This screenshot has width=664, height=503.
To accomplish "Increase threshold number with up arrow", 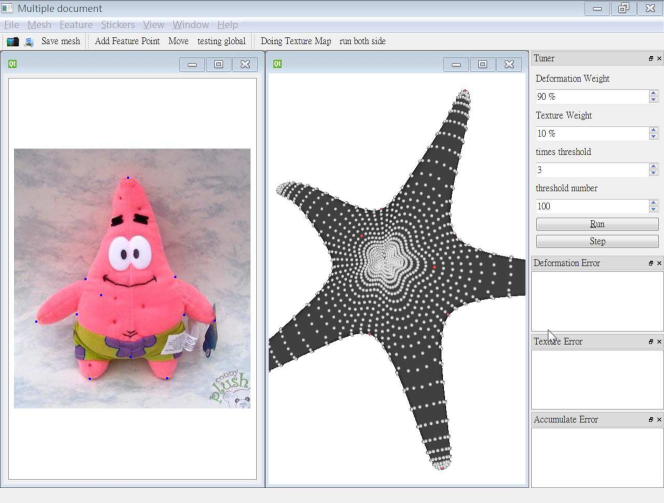I will 653,203.
